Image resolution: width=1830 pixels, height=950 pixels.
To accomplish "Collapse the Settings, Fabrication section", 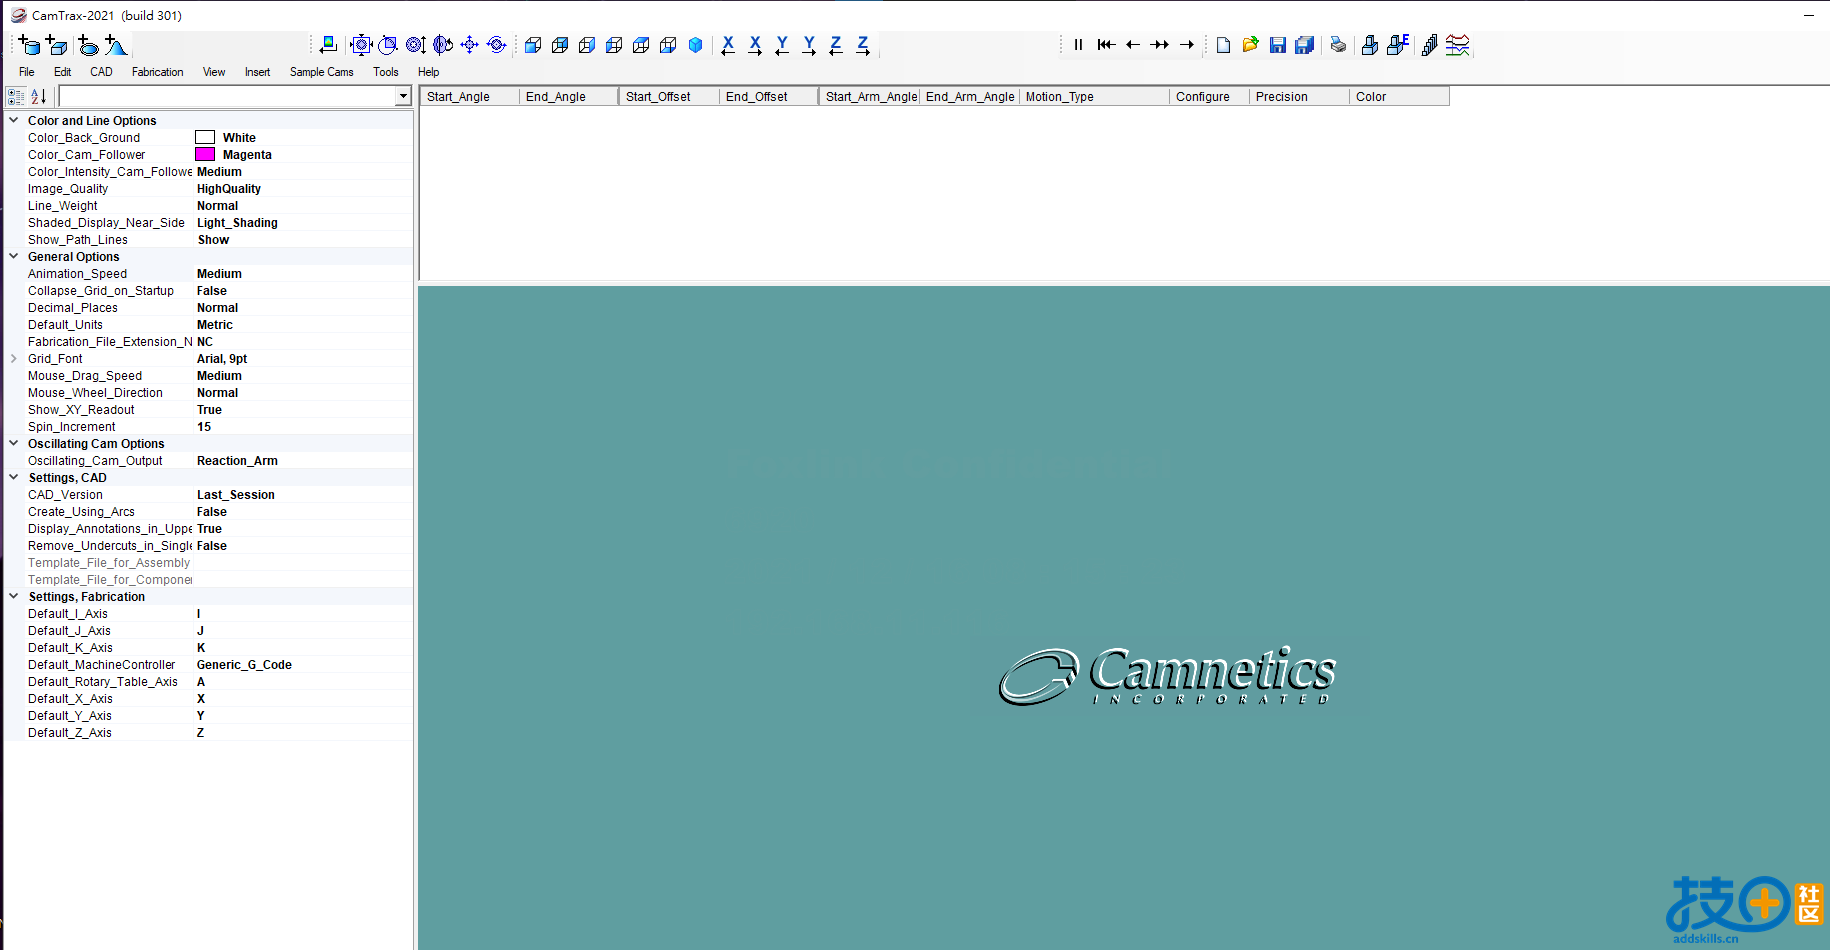I will tap(14, 596).
